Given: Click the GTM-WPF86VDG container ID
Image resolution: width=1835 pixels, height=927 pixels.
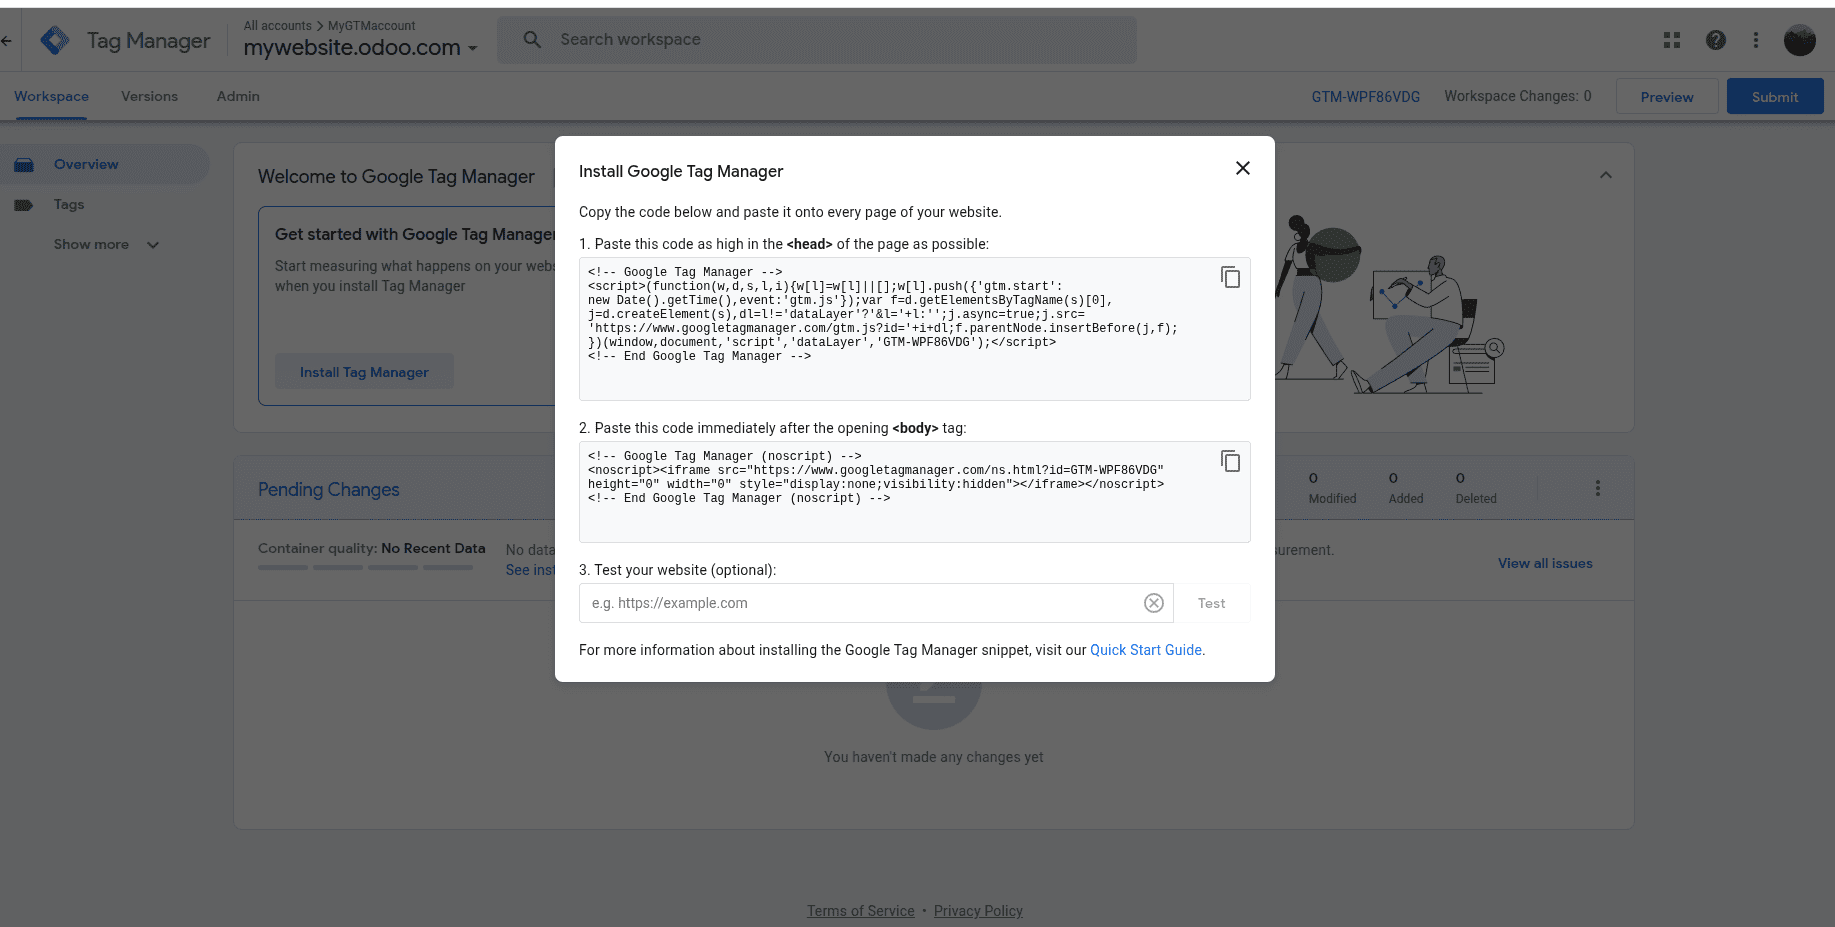Looking at the screenshot, I should click(x=1365, y=97).
